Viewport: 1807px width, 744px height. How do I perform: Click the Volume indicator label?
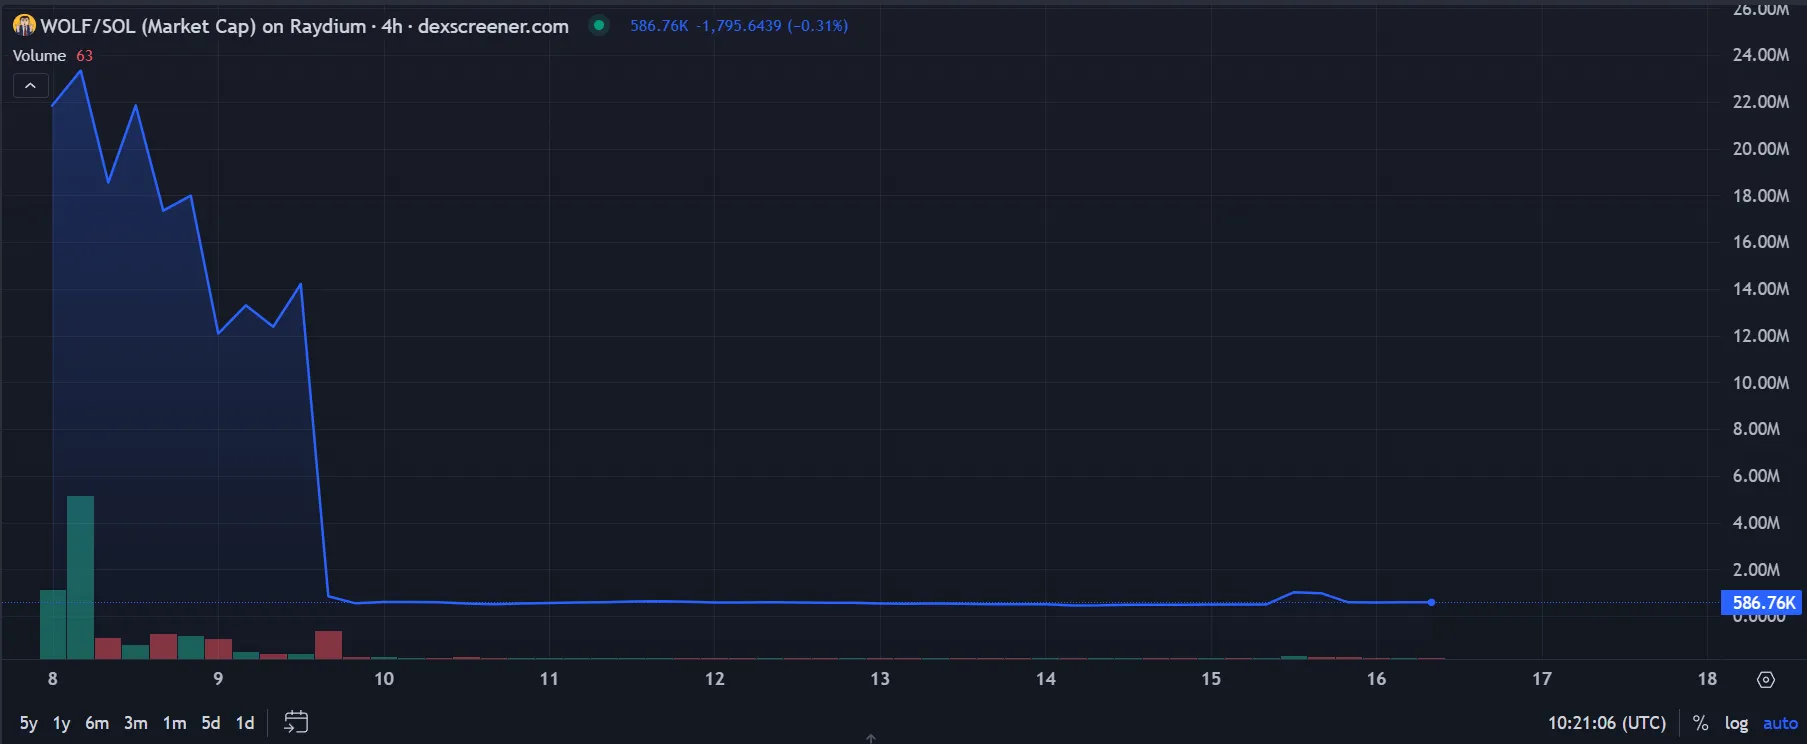[39, 56]
